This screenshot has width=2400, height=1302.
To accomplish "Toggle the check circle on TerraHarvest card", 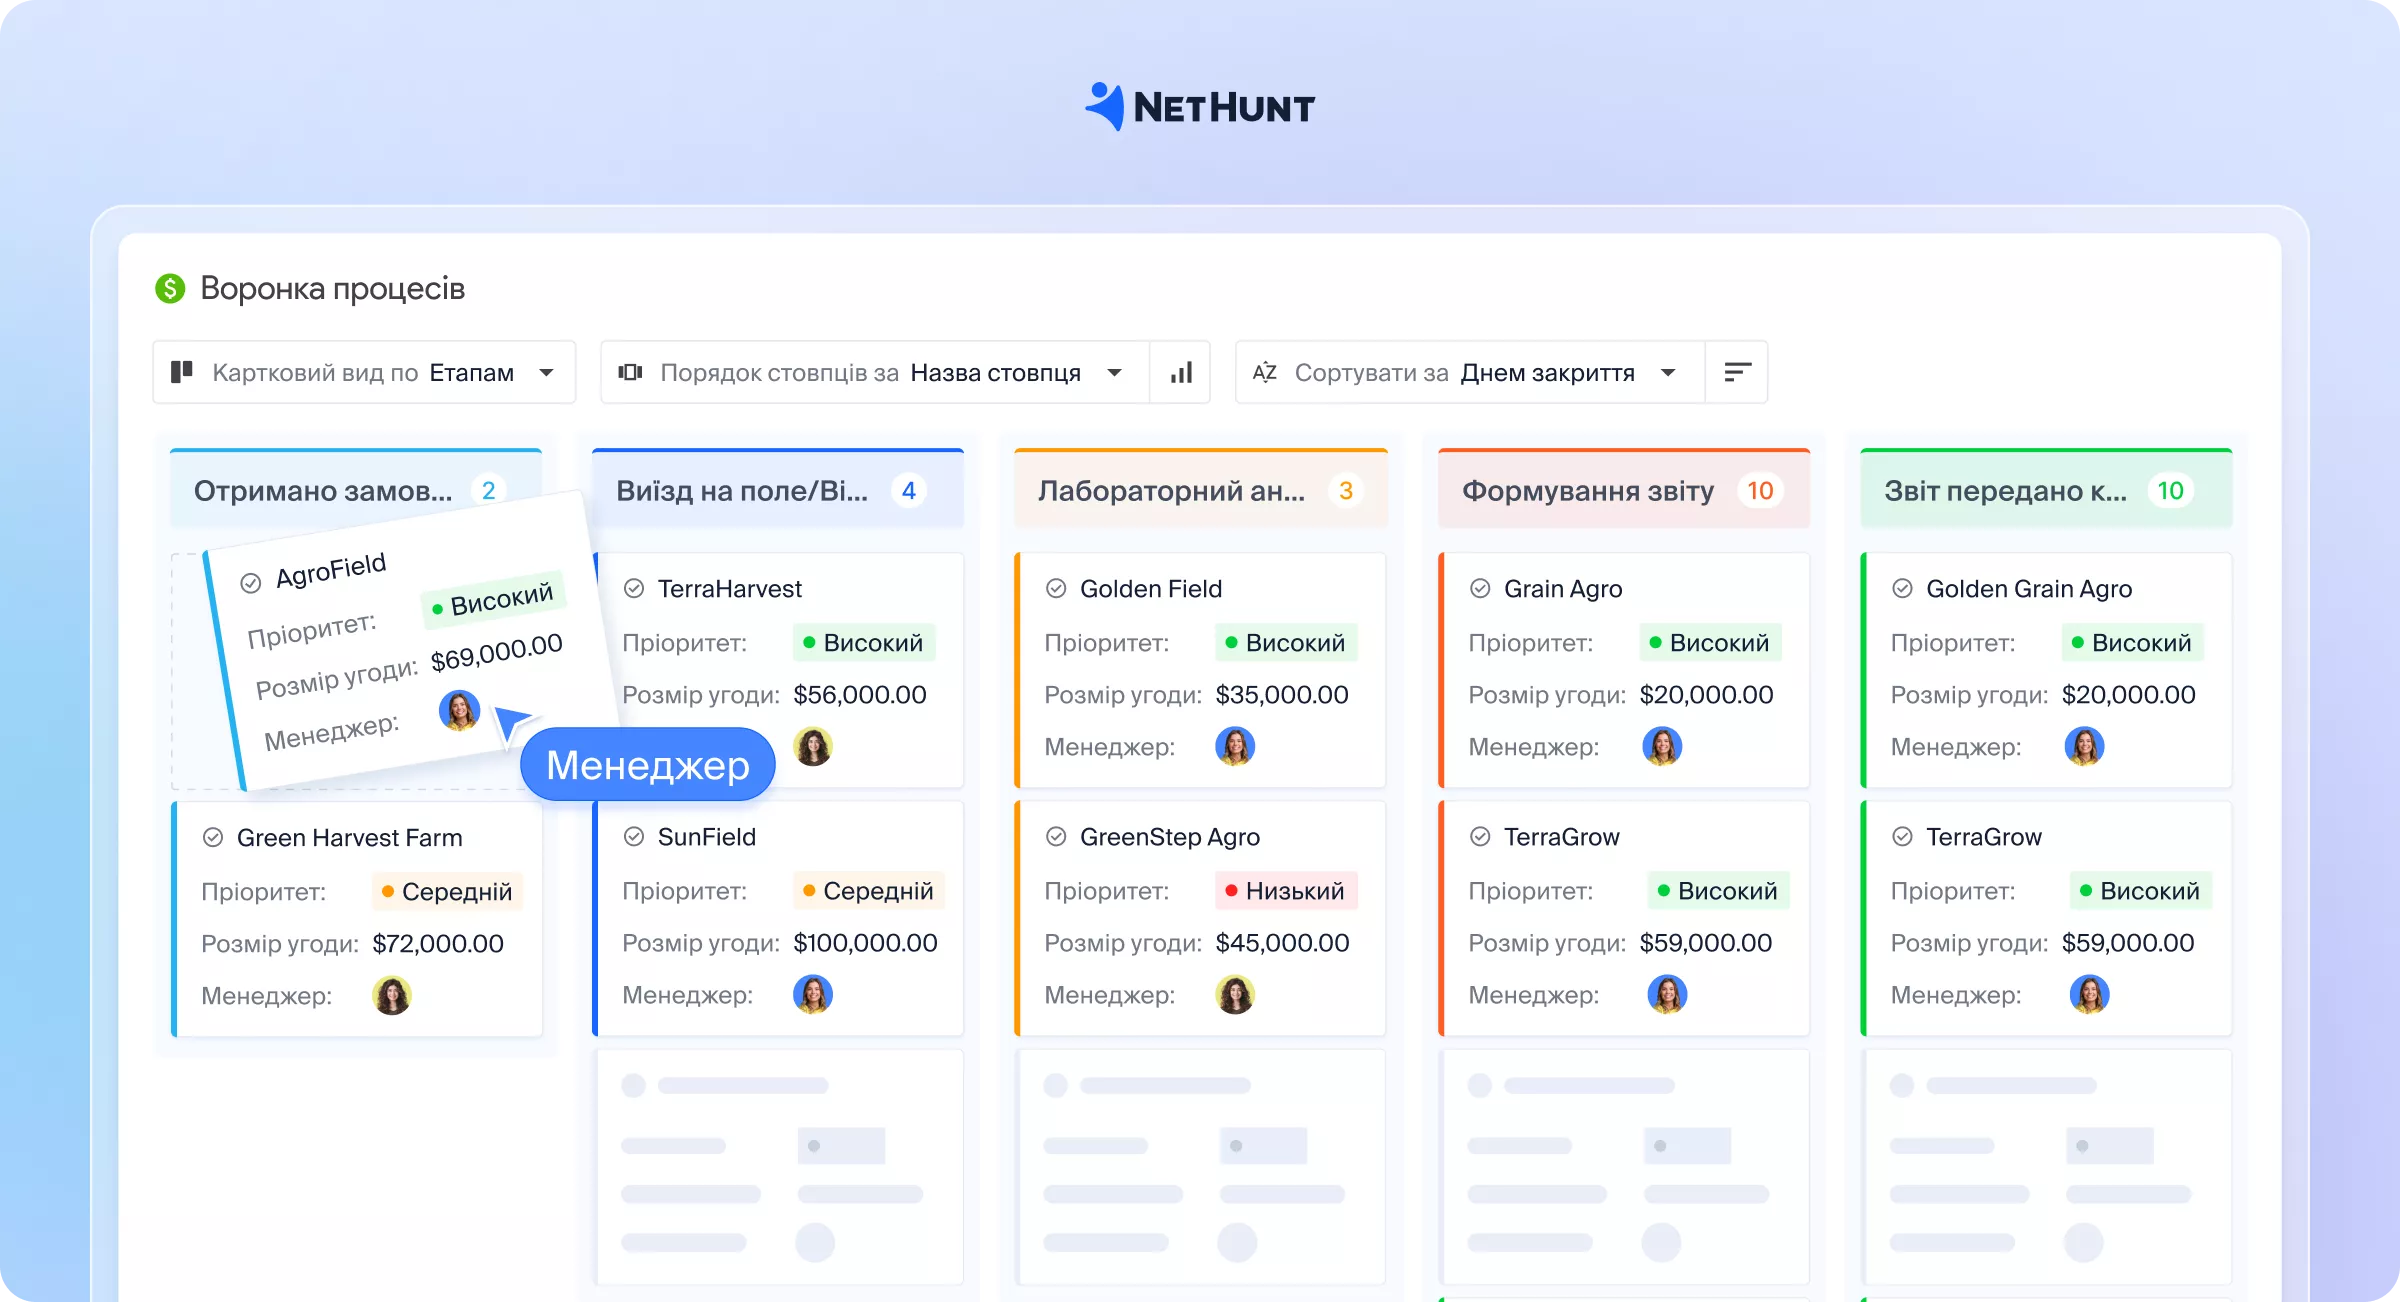I will coord(634,589).
